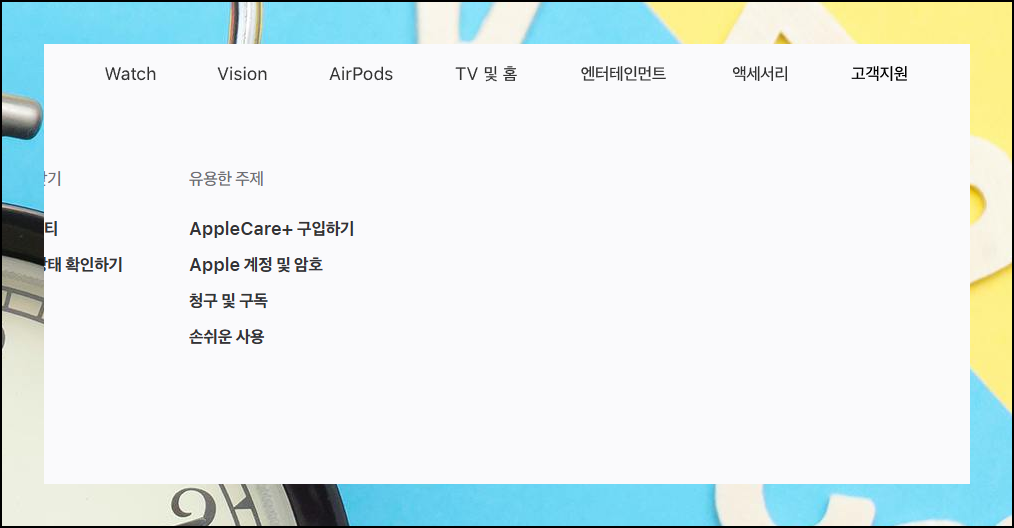
Task: Open the 액세서리 menu item
Action: 760,74
